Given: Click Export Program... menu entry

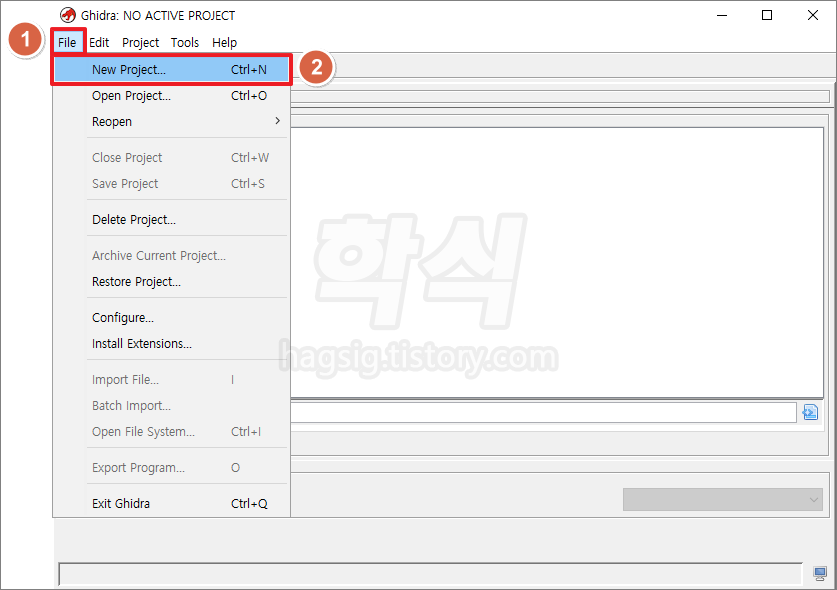Looking at the screenshot, I should [171, 468].
